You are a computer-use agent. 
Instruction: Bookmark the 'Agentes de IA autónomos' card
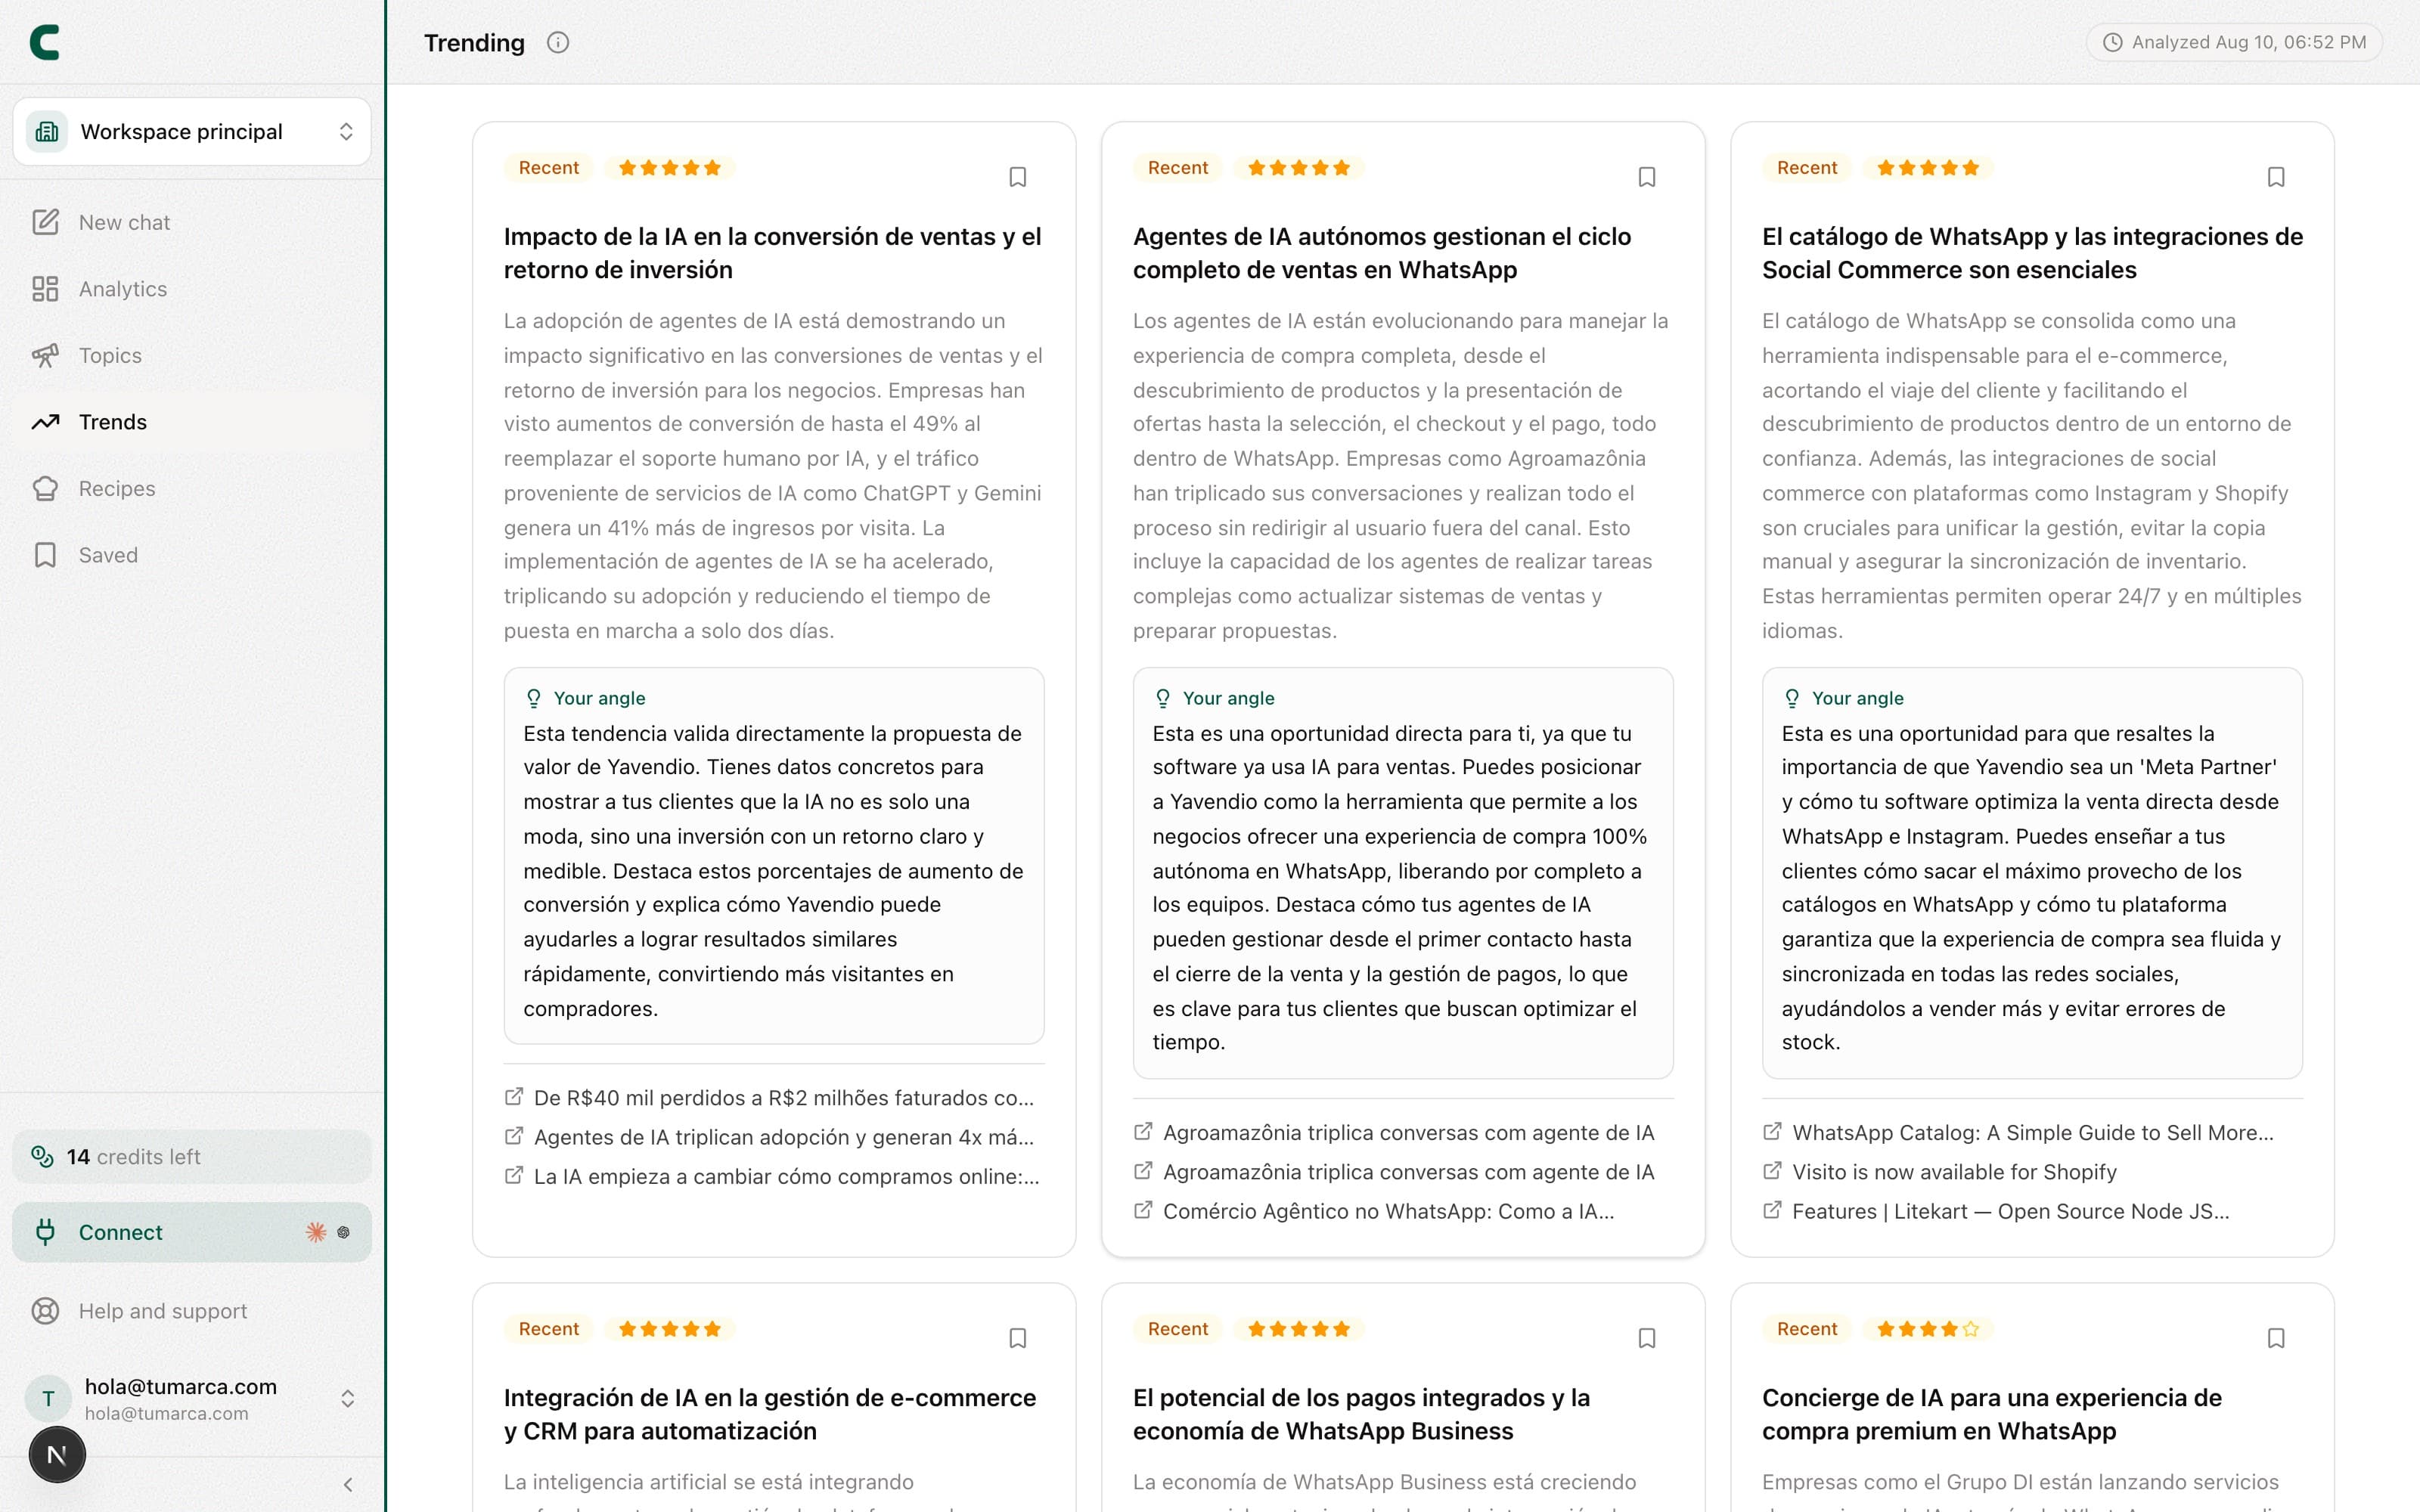click(x=1647, y=177)
